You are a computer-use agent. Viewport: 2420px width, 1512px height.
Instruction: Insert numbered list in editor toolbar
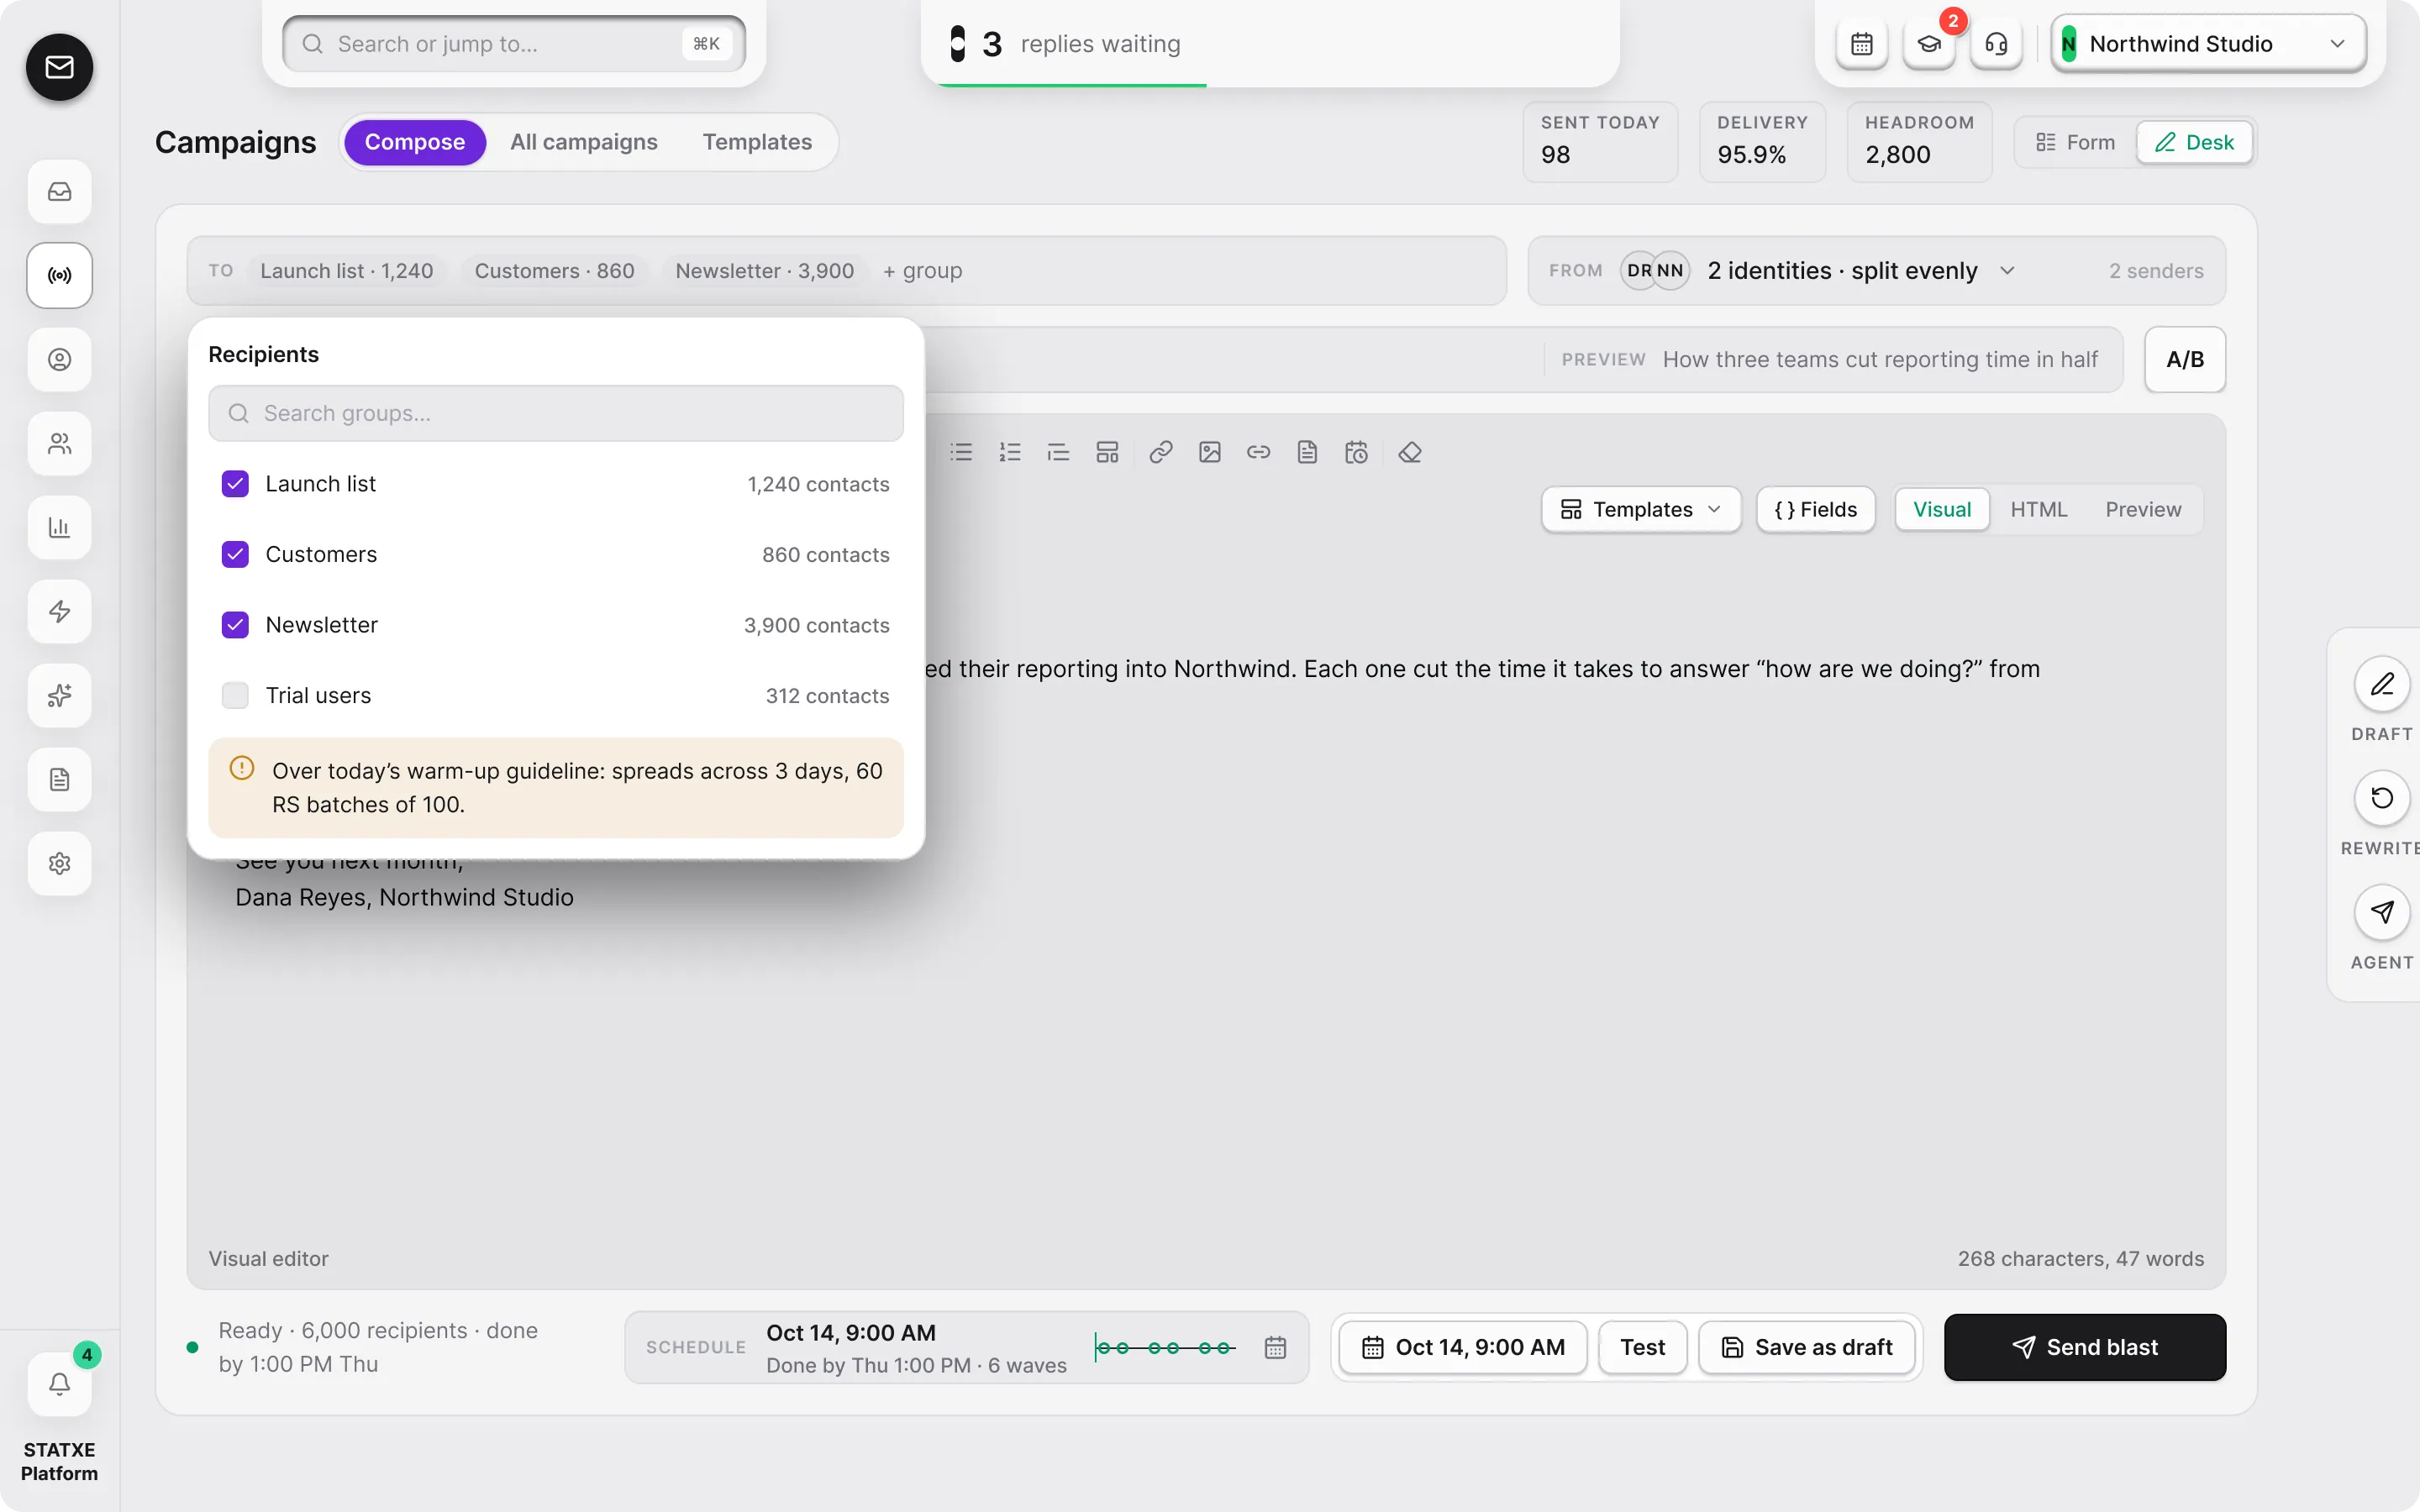point(1010,452)
